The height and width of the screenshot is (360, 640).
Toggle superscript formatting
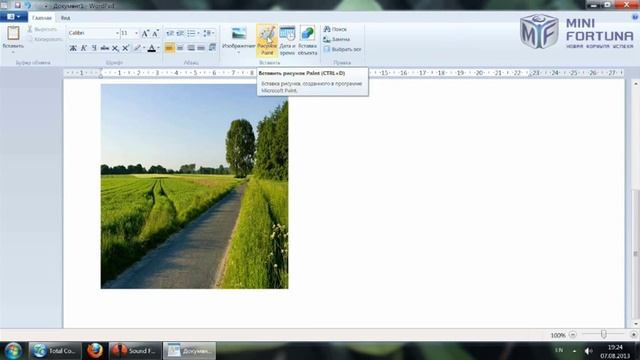126,48
